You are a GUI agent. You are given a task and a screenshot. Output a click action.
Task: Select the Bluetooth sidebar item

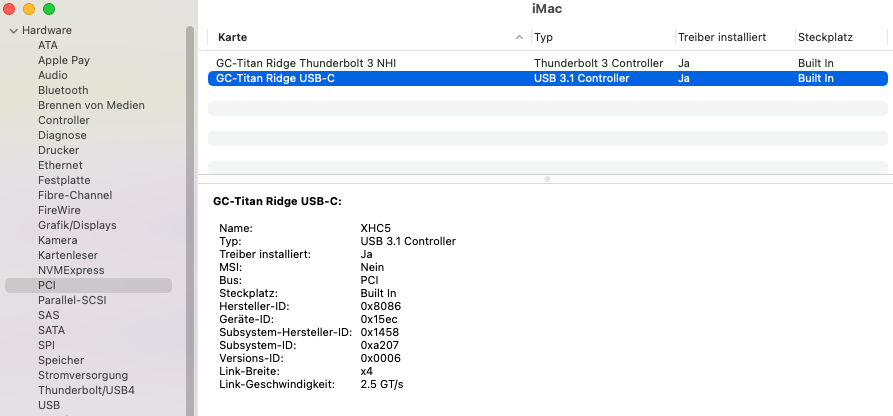[63, 90]
